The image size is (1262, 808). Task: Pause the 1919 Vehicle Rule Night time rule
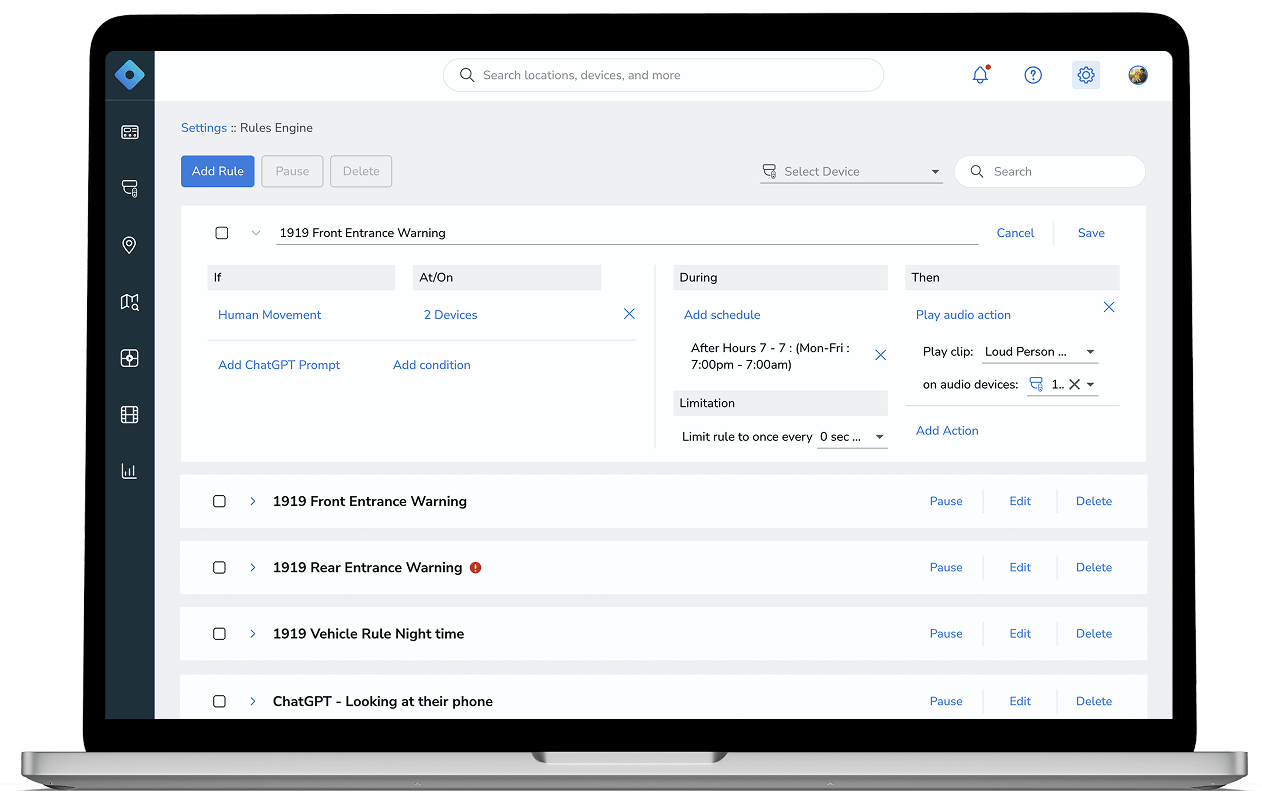pyautogui.click(x=946, y=634)
